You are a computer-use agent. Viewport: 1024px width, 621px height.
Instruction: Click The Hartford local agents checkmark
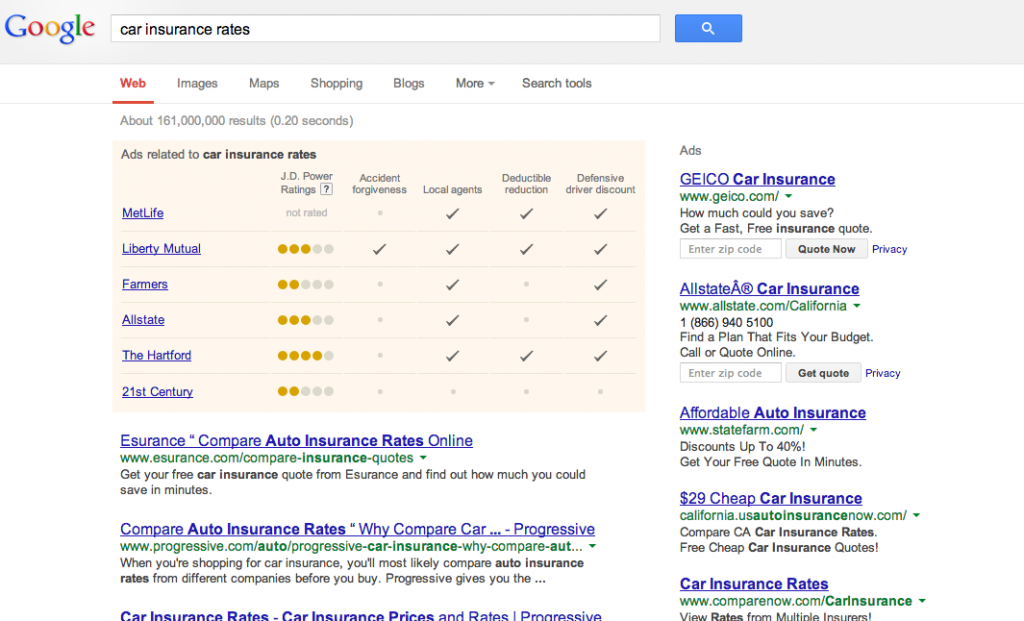pos(453,356)
